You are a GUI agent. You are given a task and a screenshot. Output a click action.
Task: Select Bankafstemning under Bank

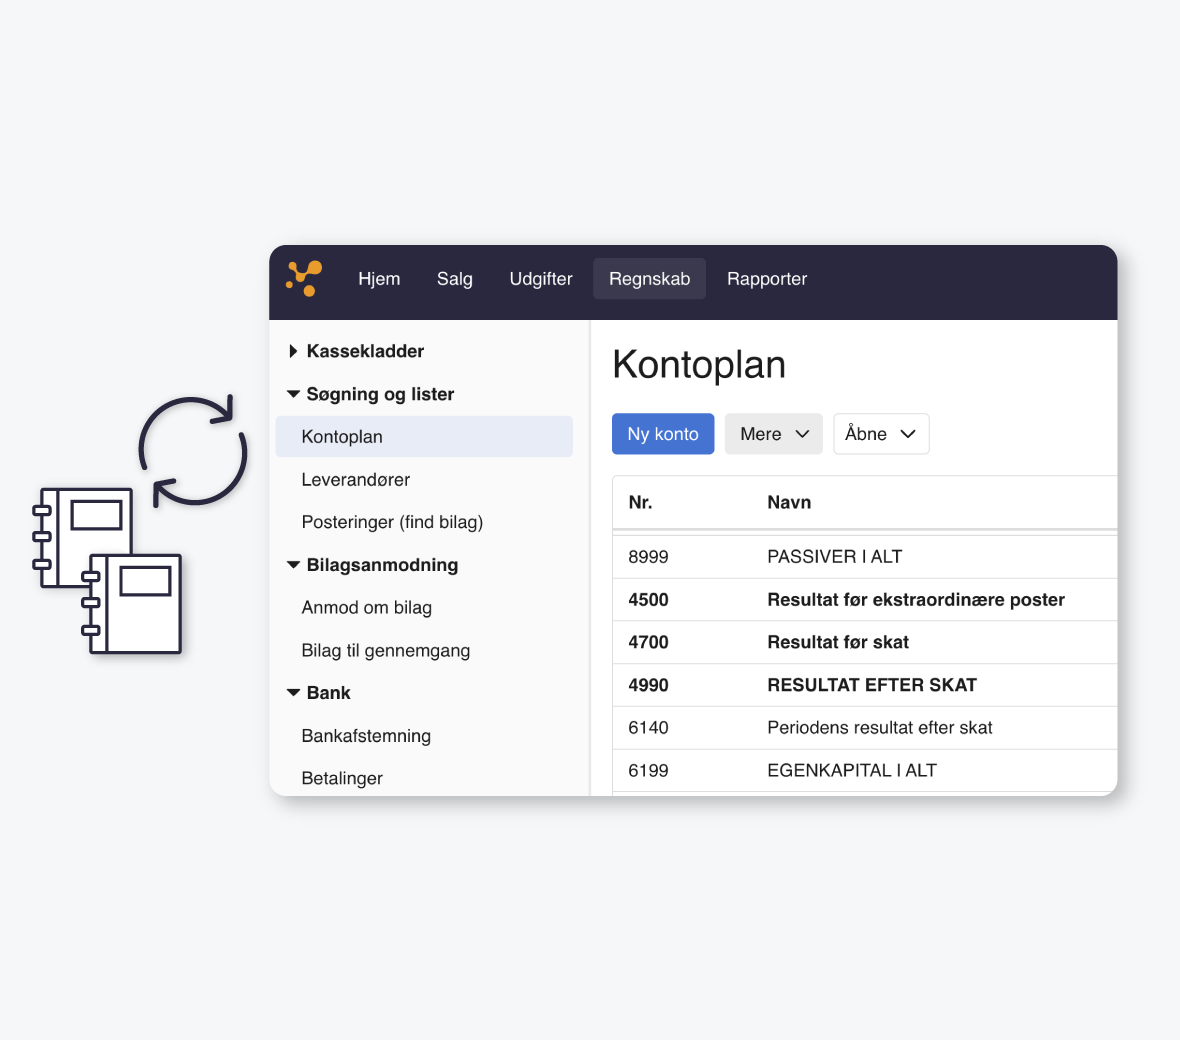tap(366, 735)
